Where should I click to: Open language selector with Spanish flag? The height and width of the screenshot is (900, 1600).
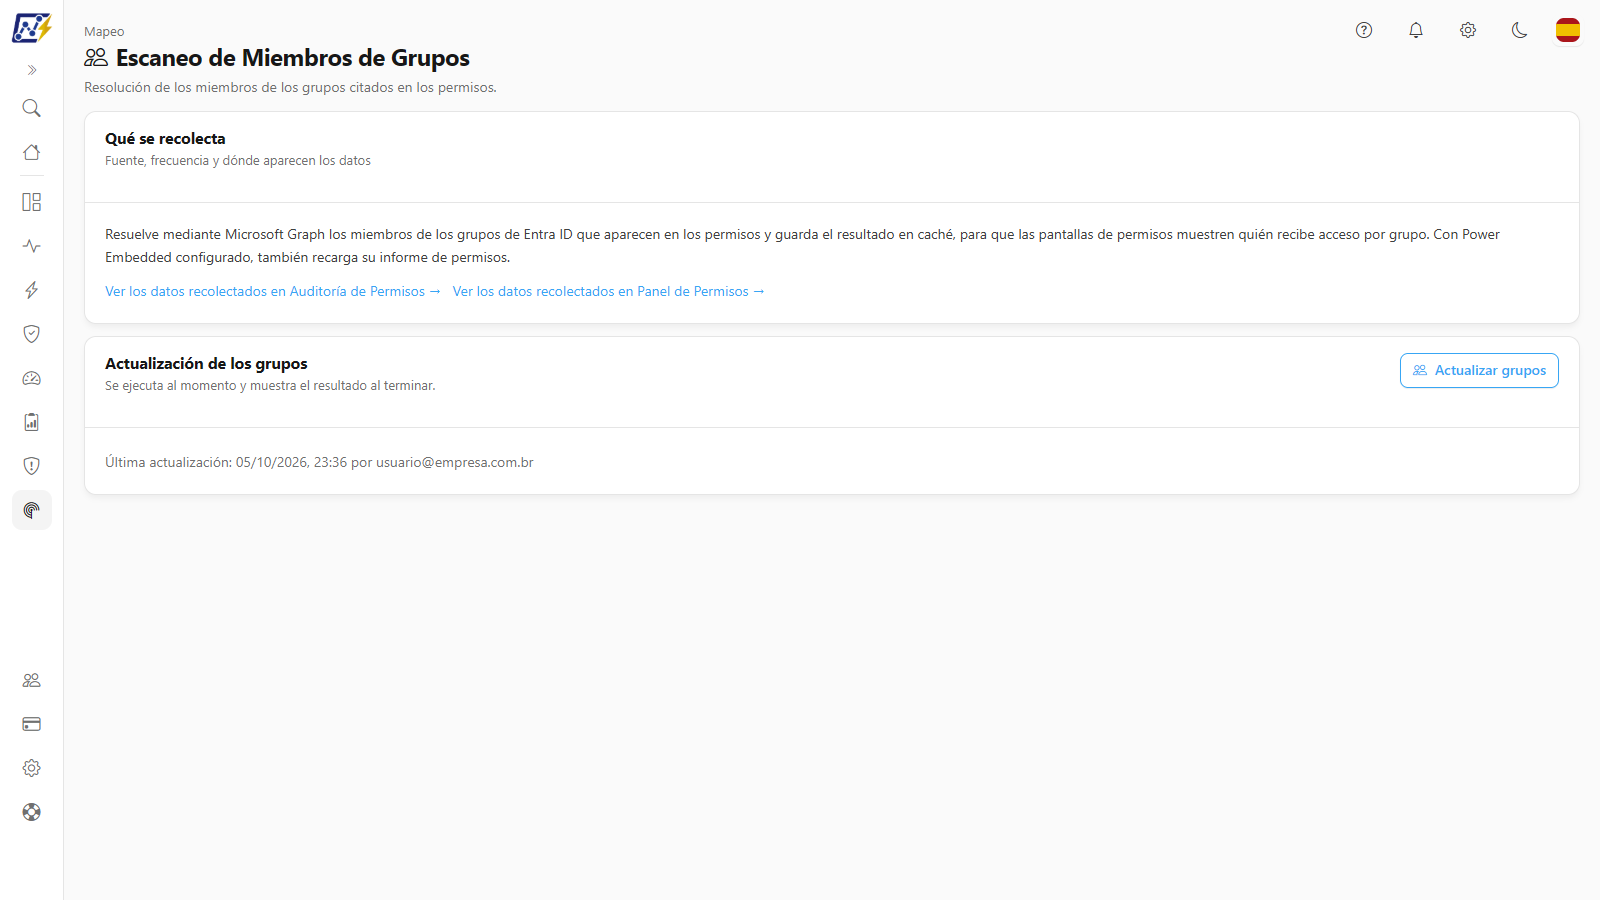click(1568, 30)
